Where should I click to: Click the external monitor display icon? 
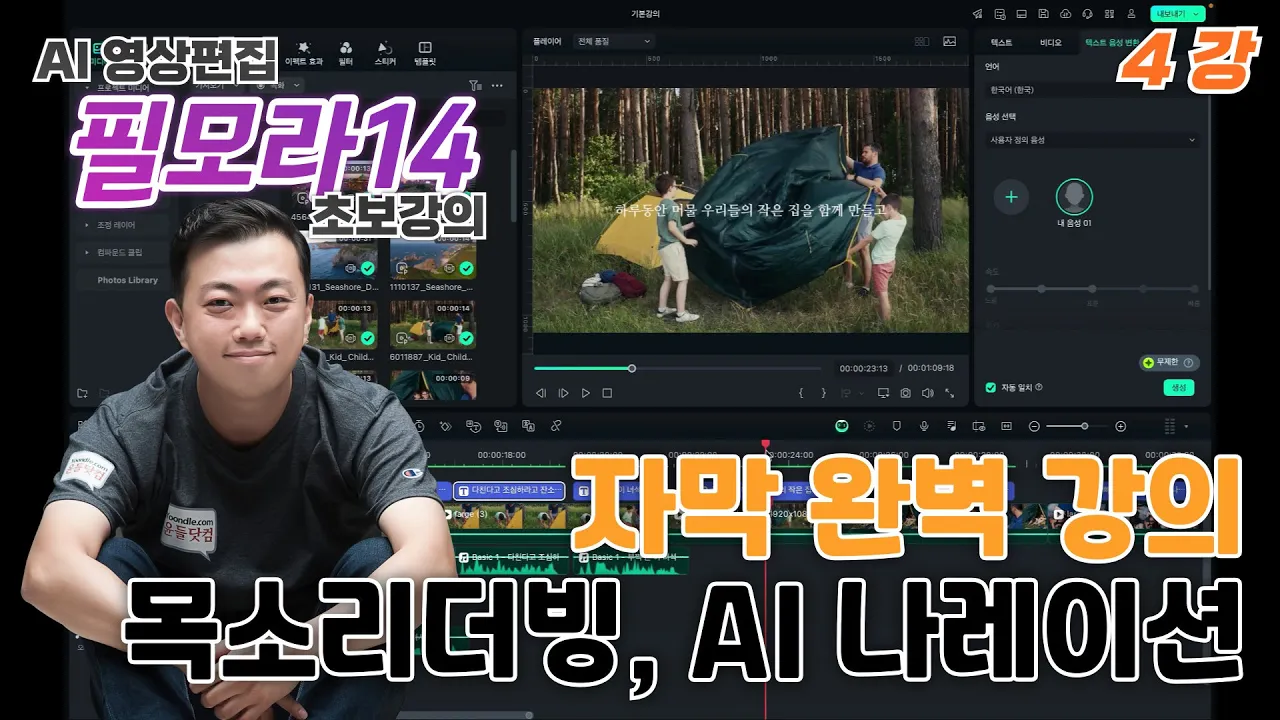[883, 394]
